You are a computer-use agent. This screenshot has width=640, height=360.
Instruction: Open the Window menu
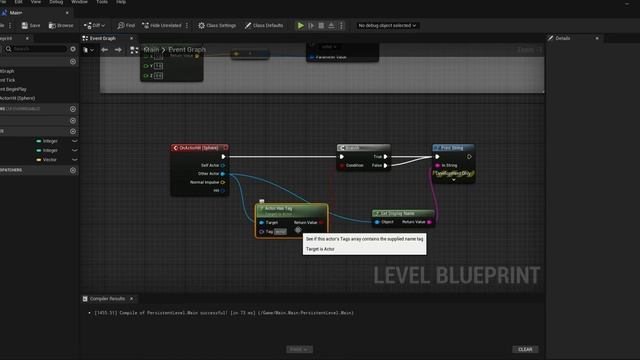(x=79, y=2)
